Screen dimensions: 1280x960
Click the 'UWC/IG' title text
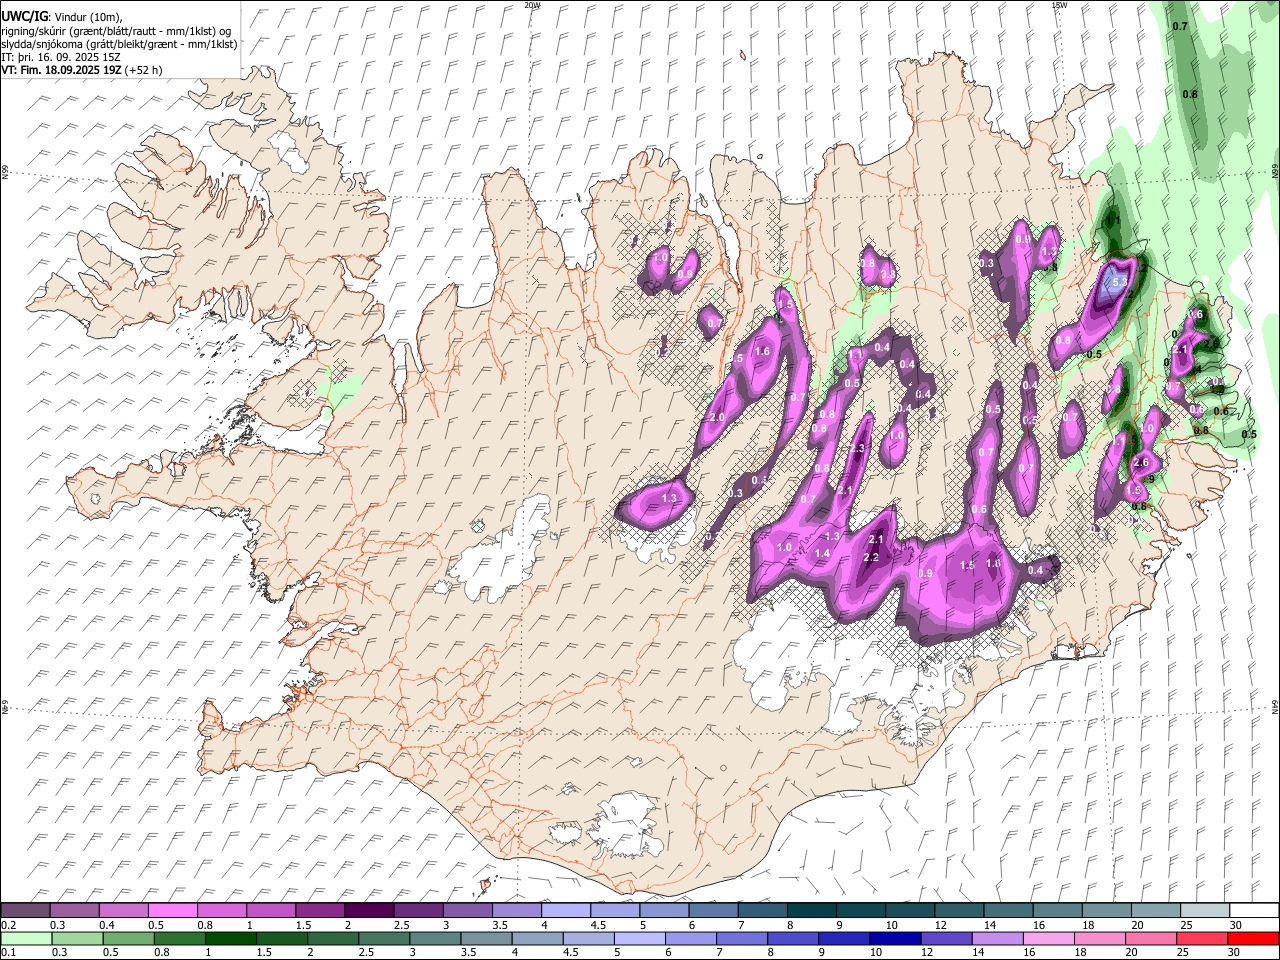point(23,16)
